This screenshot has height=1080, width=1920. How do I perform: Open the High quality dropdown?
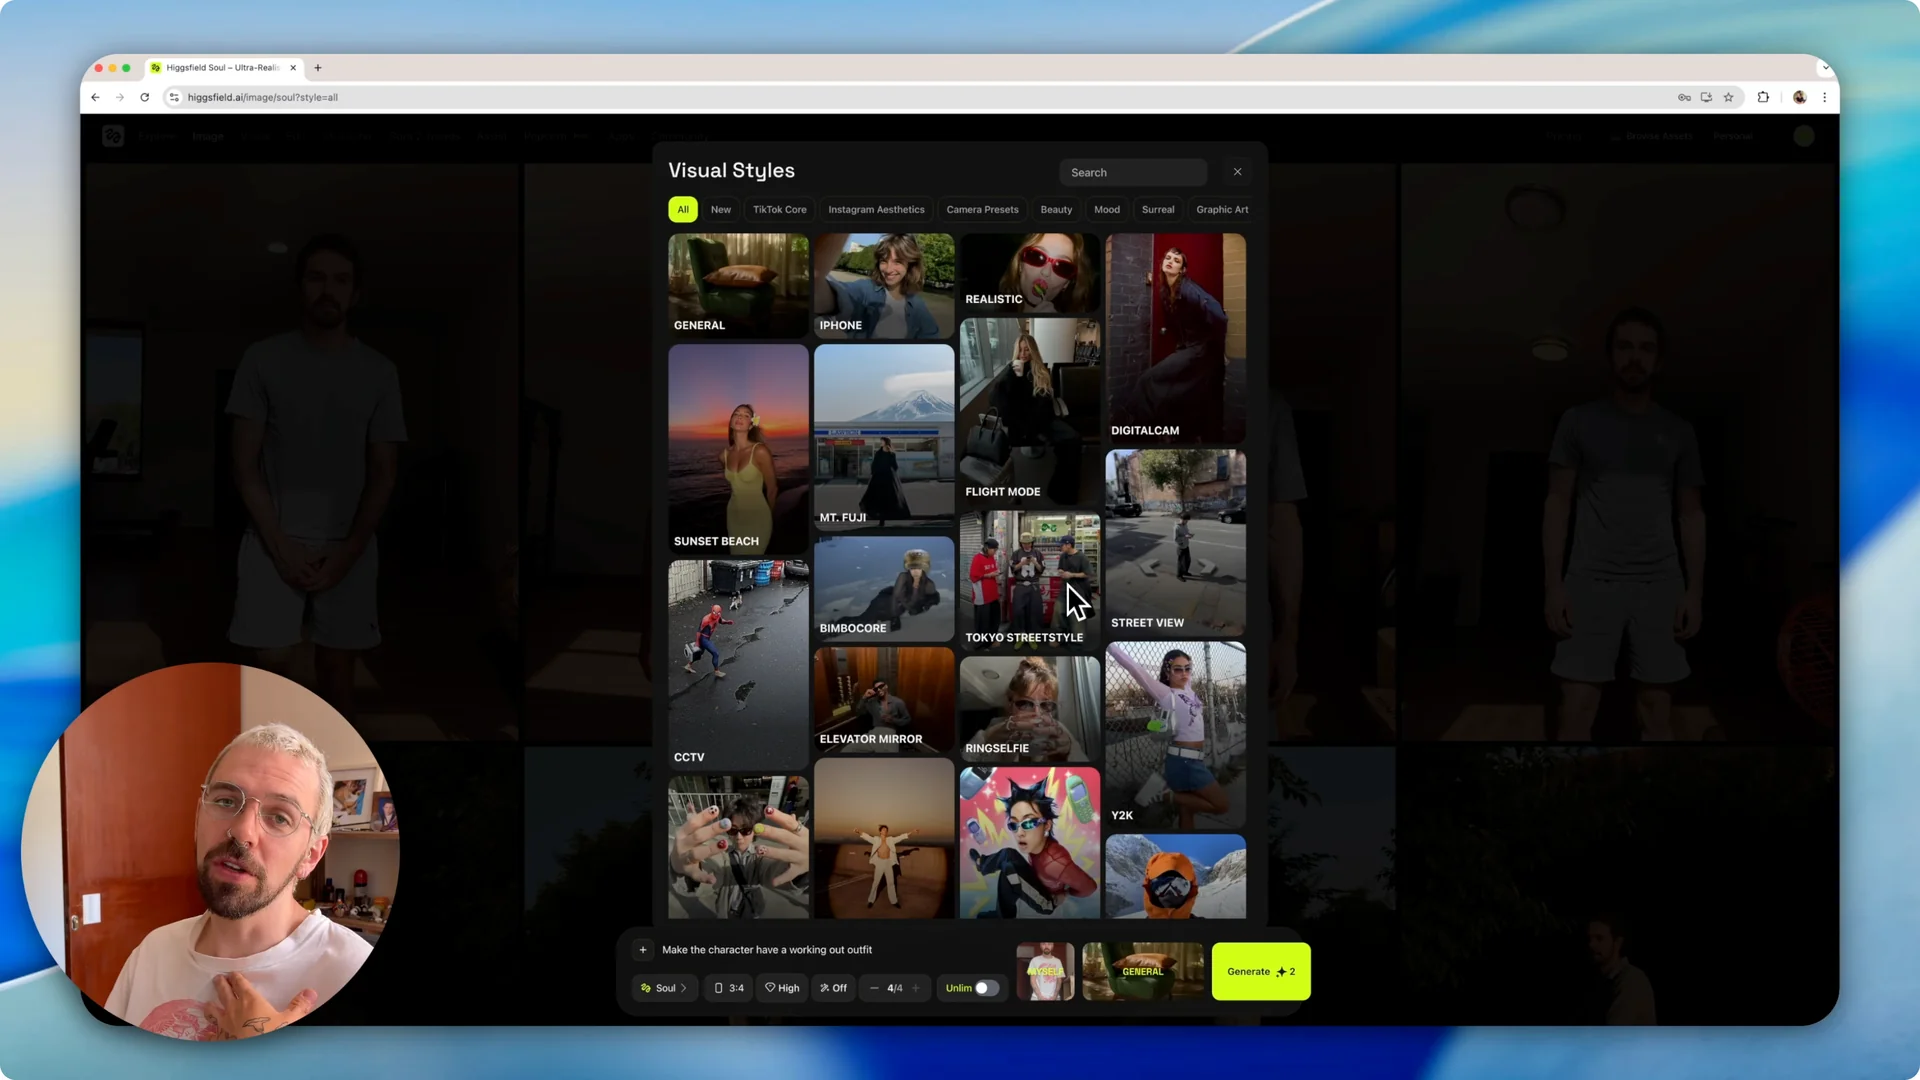(782, 988)
